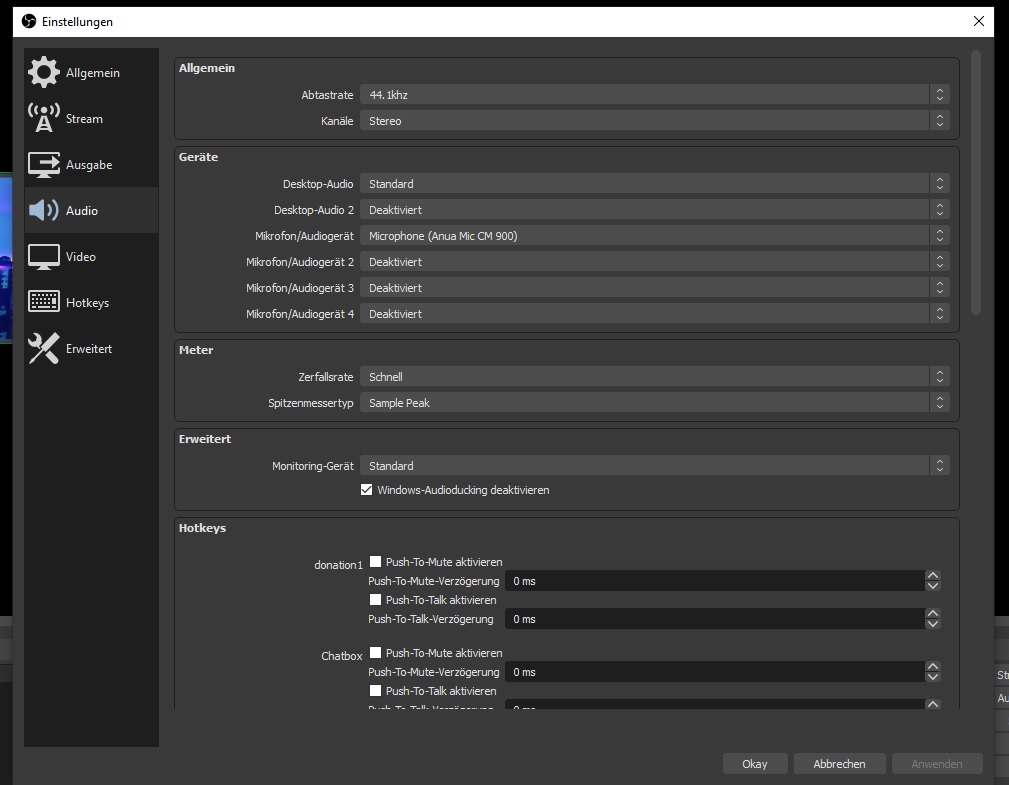Enable Push-To-Mute for donation1

tap(376, 562)
